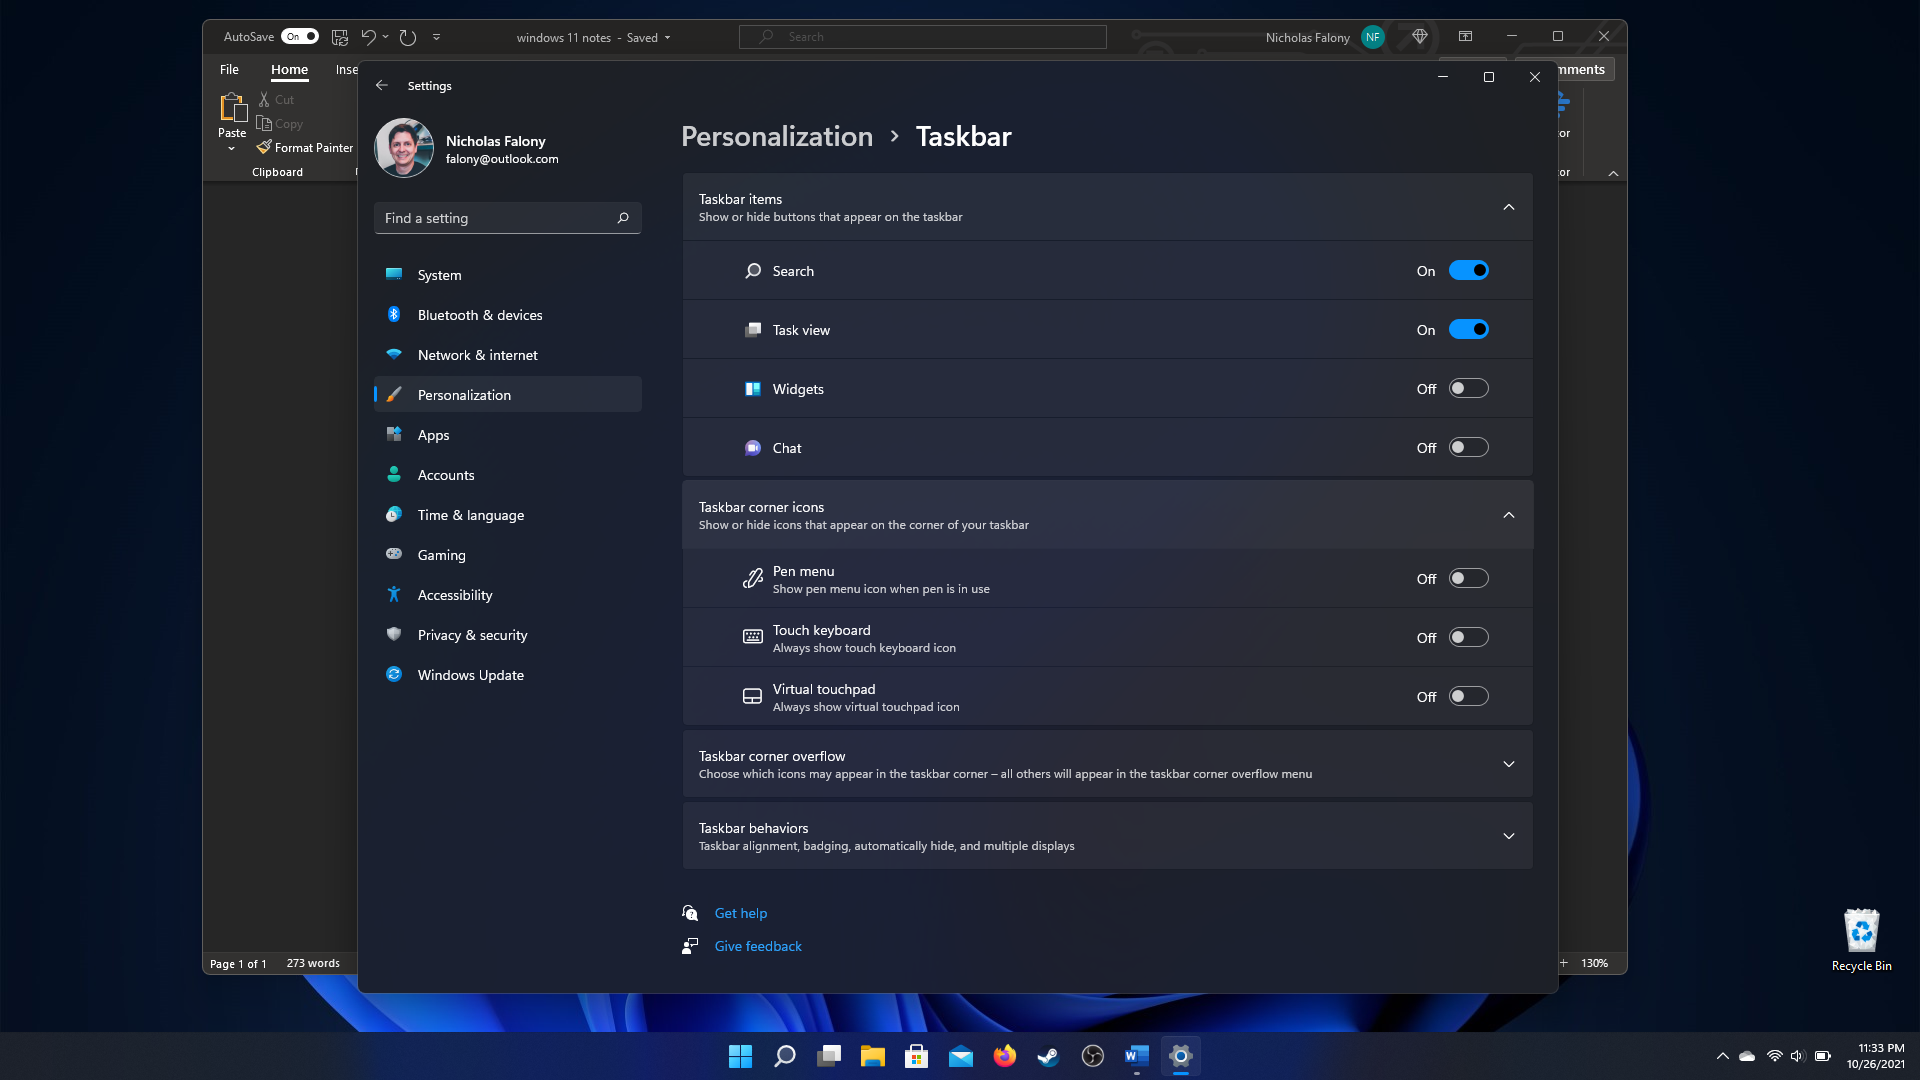Open the Recycle Bin desktop icon
Image resolution: width=1920 pixels, height=1080 pixels.
click(x=1861, y=940)
